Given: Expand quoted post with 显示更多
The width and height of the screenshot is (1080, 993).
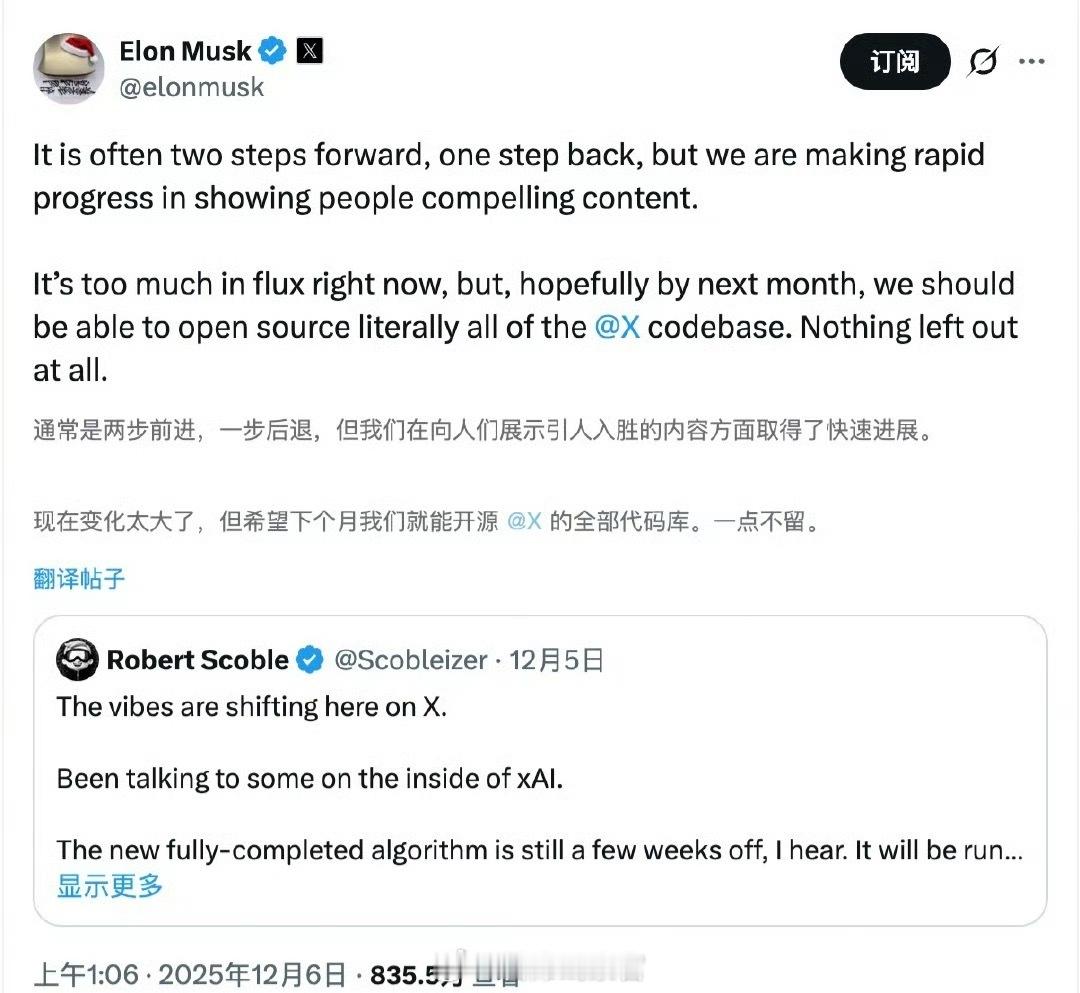Looking at the screenshot, I should (110, 886).
